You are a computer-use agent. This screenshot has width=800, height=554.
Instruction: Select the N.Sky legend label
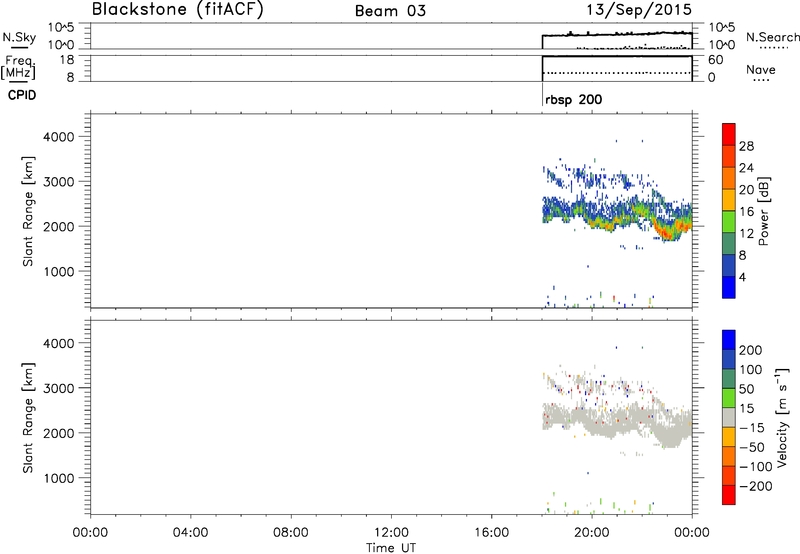click(19, 37)
